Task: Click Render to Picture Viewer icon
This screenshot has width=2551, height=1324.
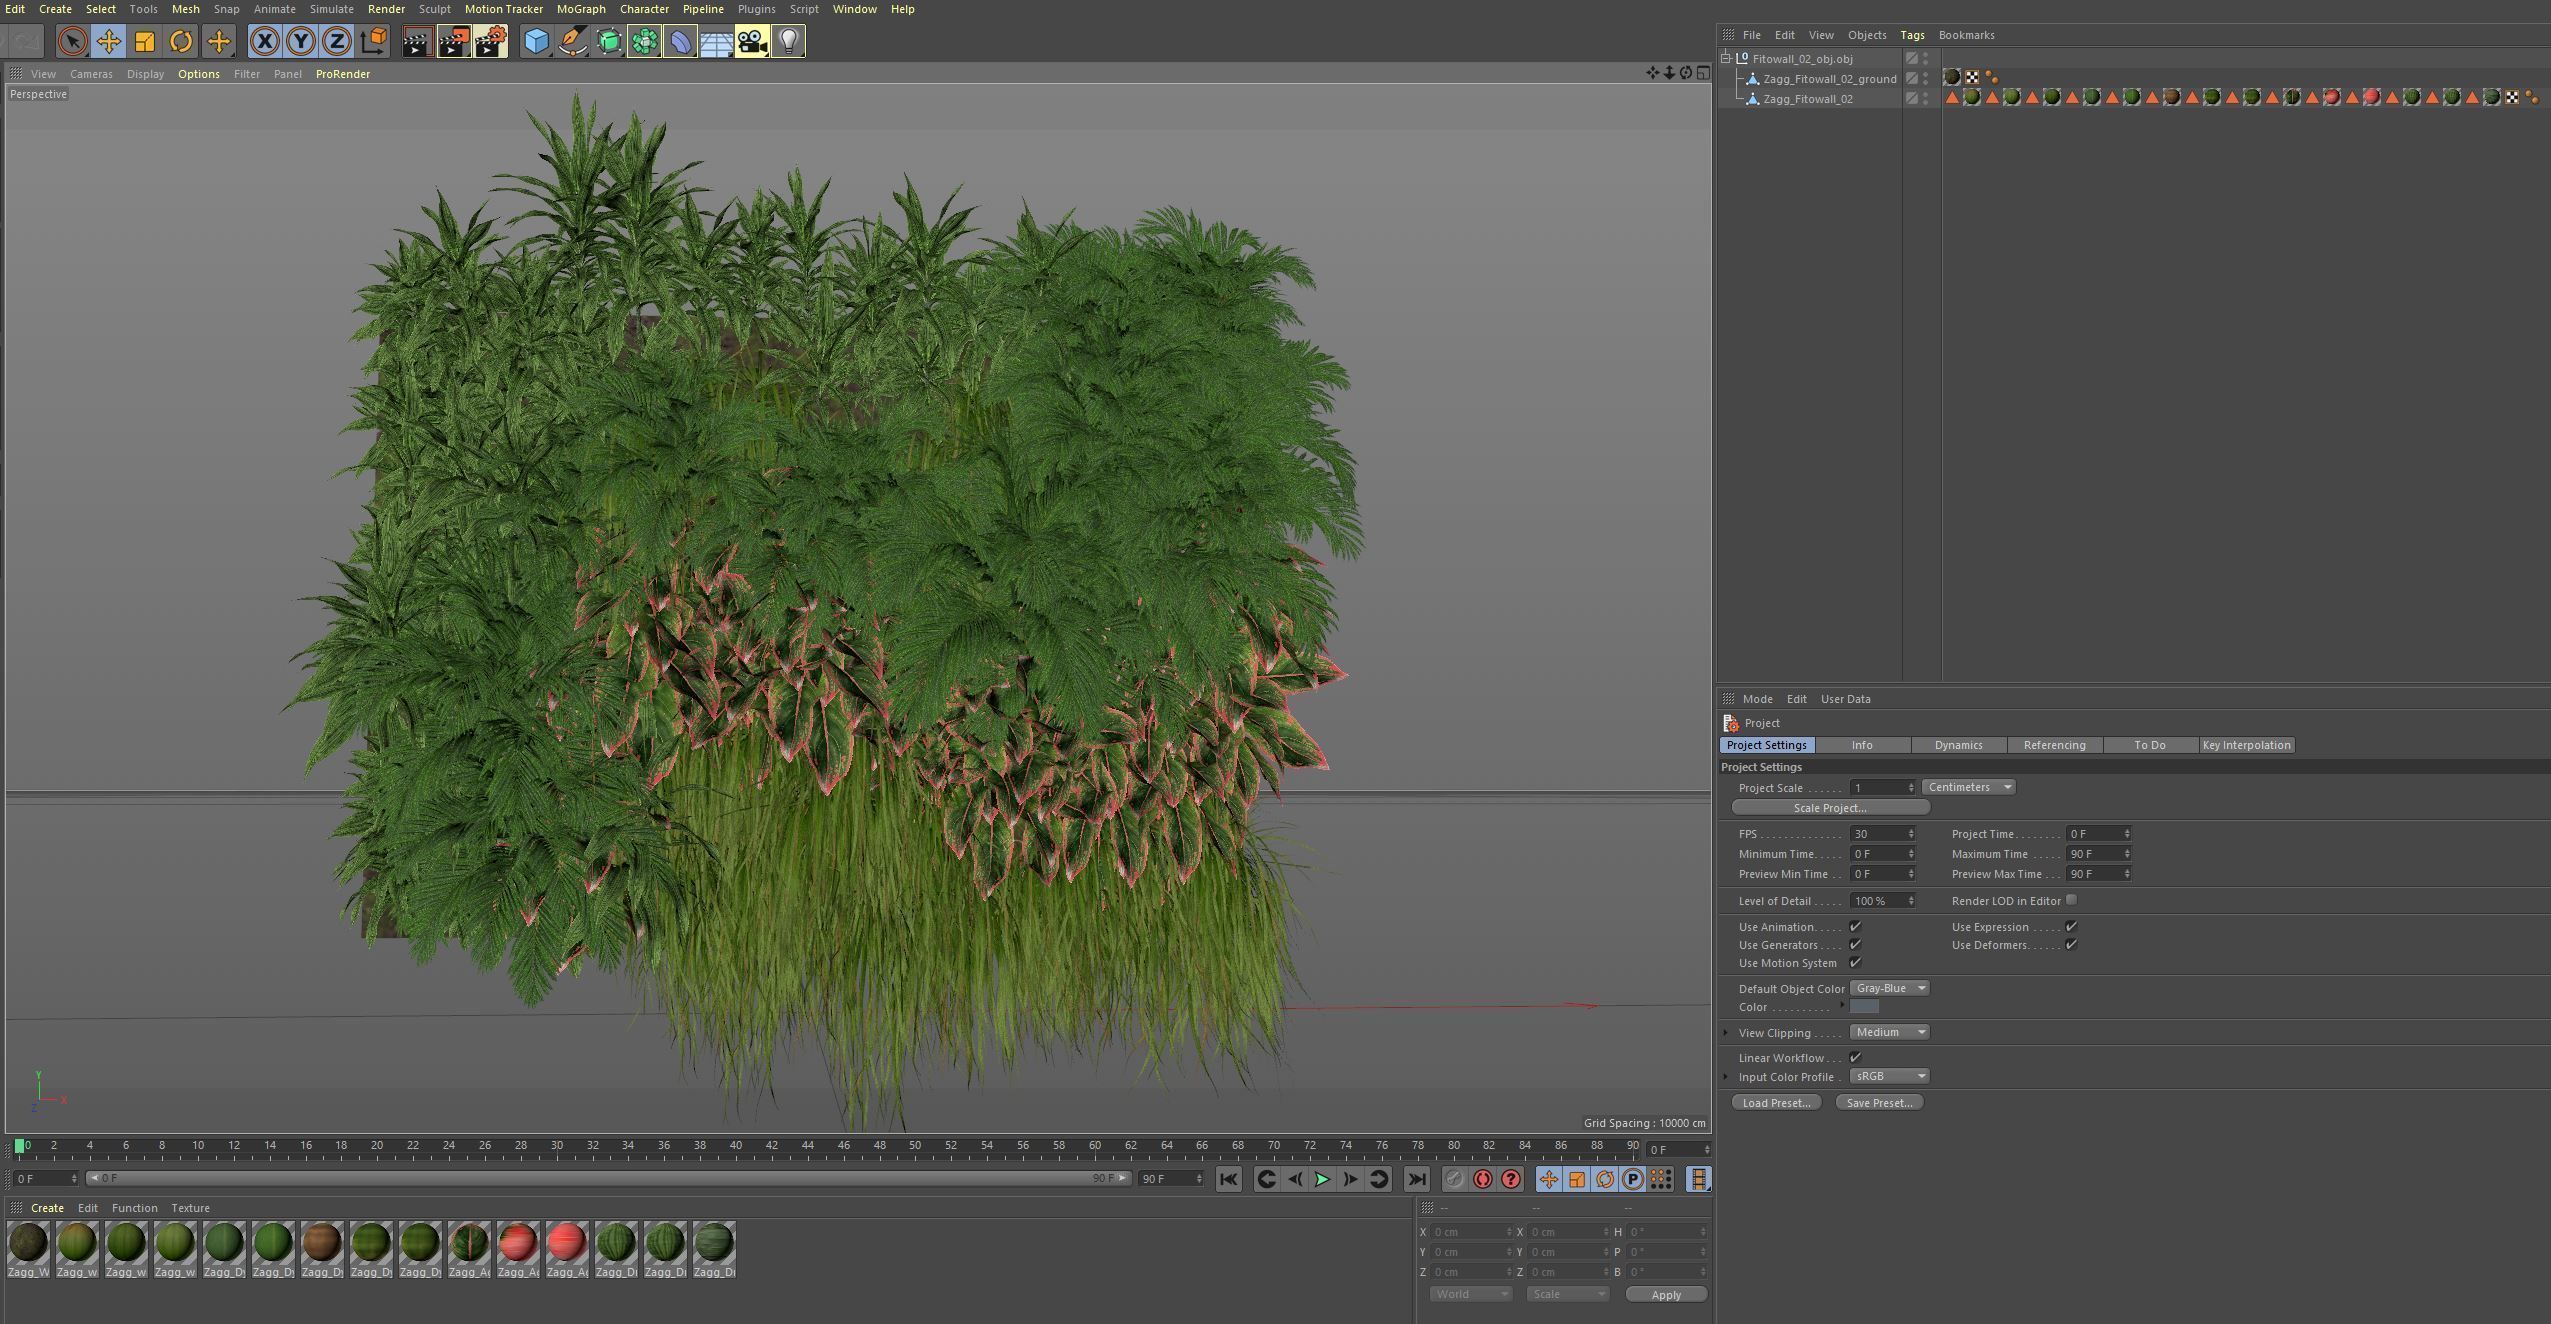Action: click(x=454, y=41)
